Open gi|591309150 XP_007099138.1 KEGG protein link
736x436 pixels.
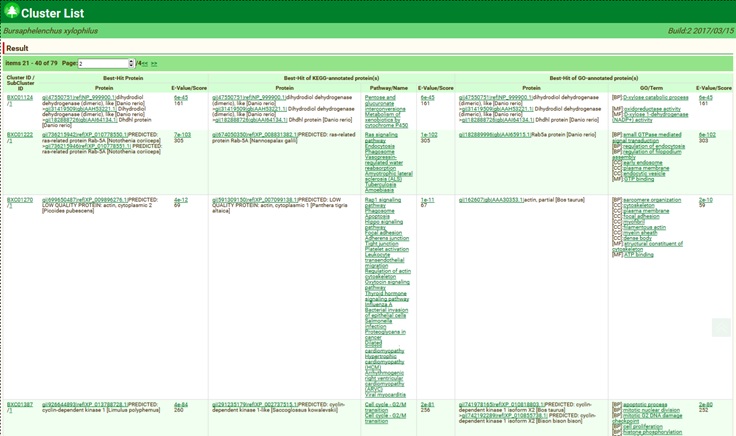pos(254,200)
